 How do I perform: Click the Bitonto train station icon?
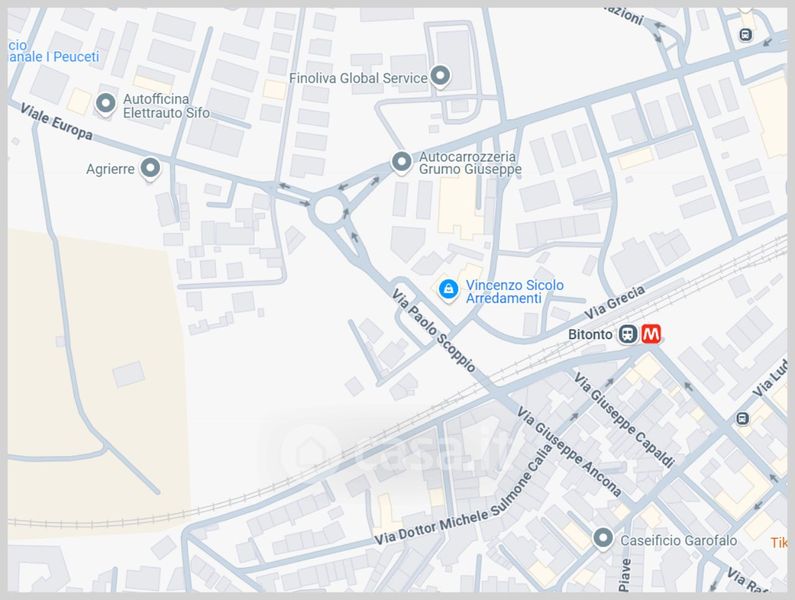click(x=628, y=334)
